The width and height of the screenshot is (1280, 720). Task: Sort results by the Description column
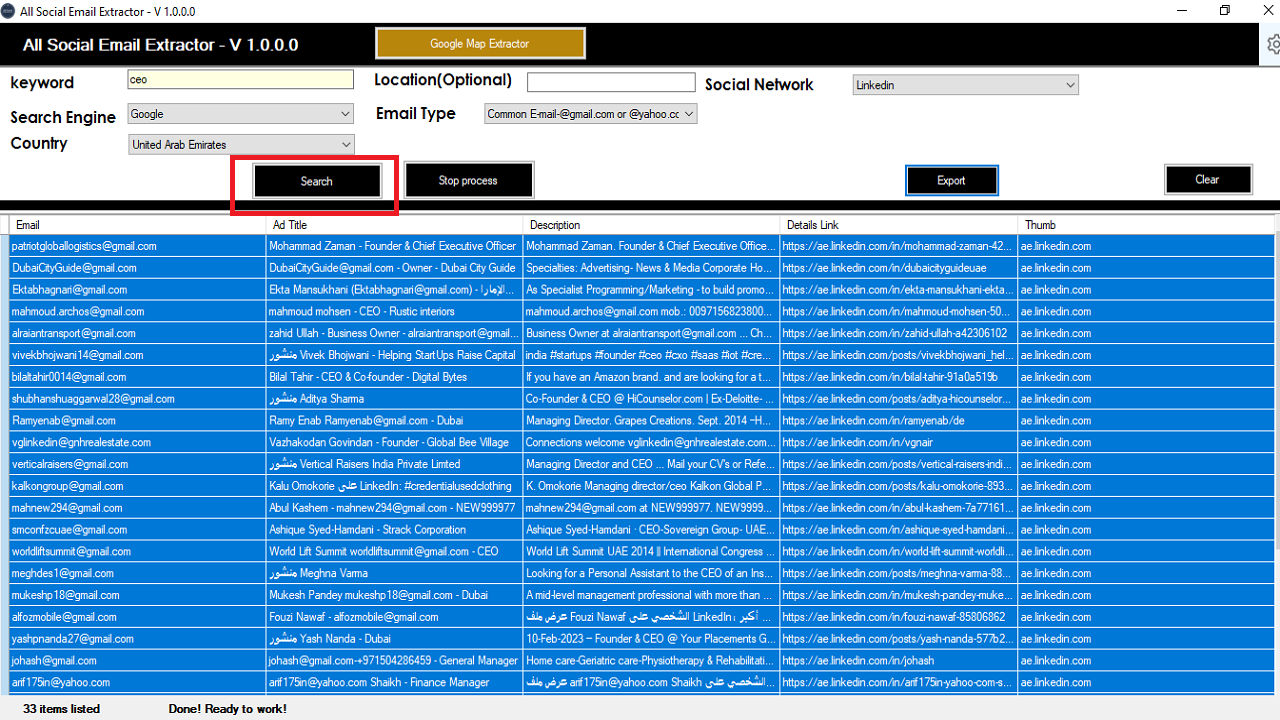554,224
